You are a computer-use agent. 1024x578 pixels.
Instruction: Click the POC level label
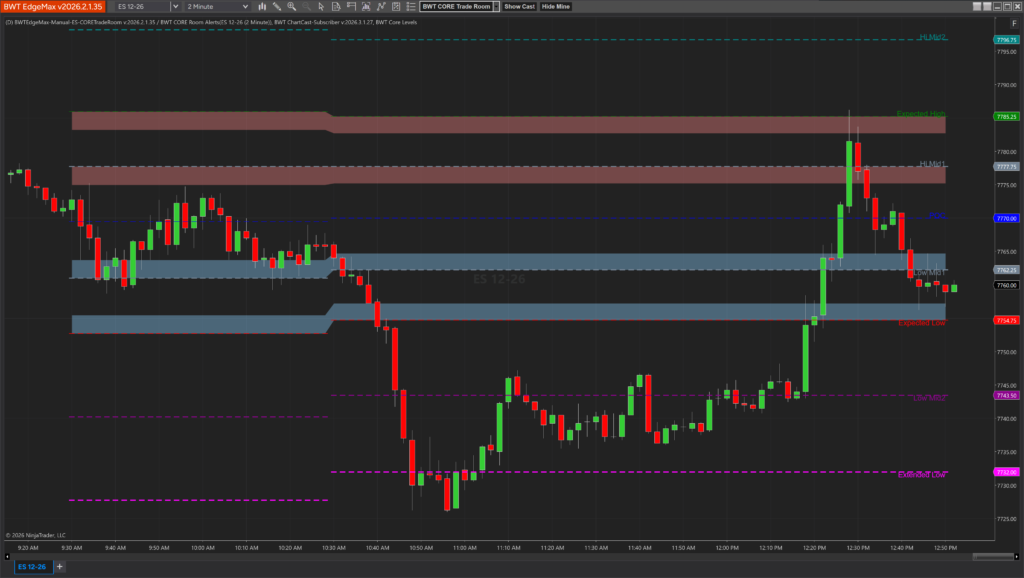pyautogui.click(x=937, y=216)
